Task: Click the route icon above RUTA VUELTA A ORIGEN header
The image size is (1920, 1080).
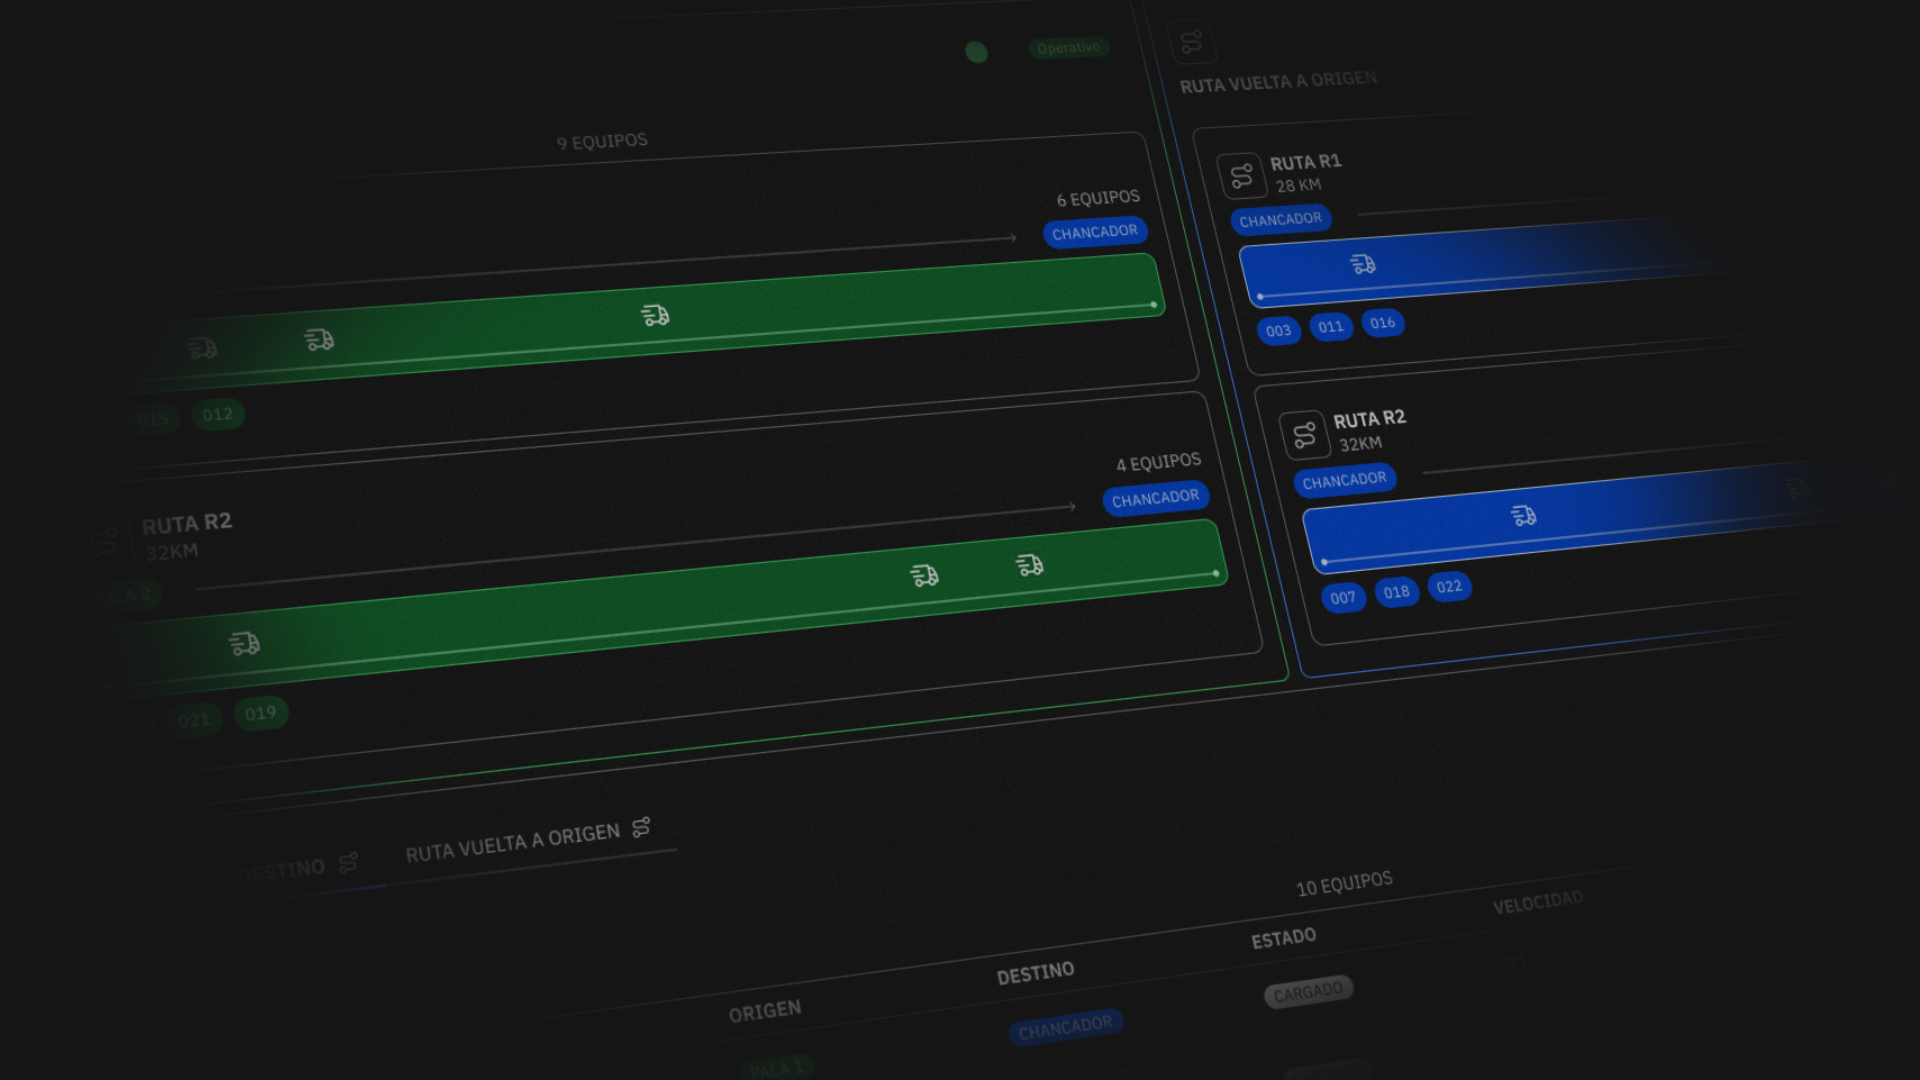Action: [x=1191, y=43]
